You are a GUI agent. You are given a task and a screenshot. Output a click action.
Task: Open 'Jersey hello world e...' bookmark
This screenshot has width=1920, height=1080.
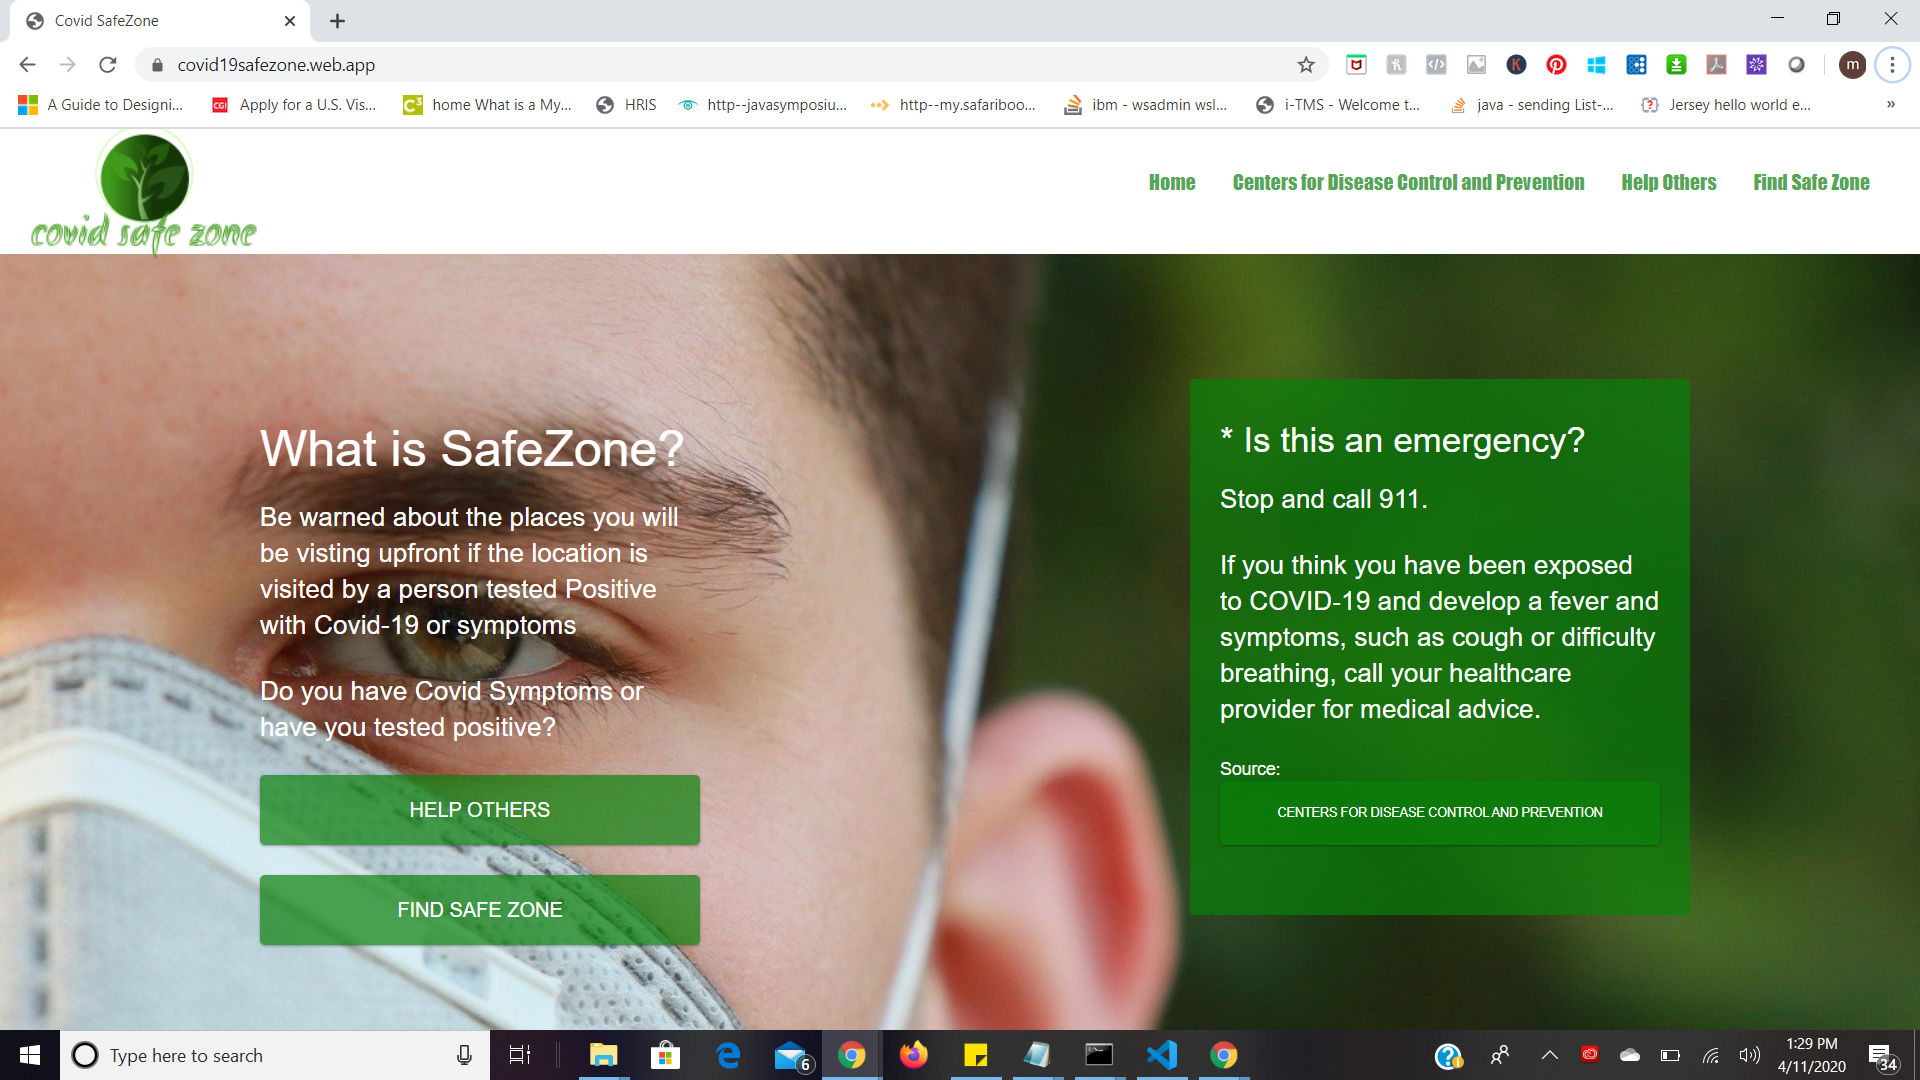tap(1726, 105)
